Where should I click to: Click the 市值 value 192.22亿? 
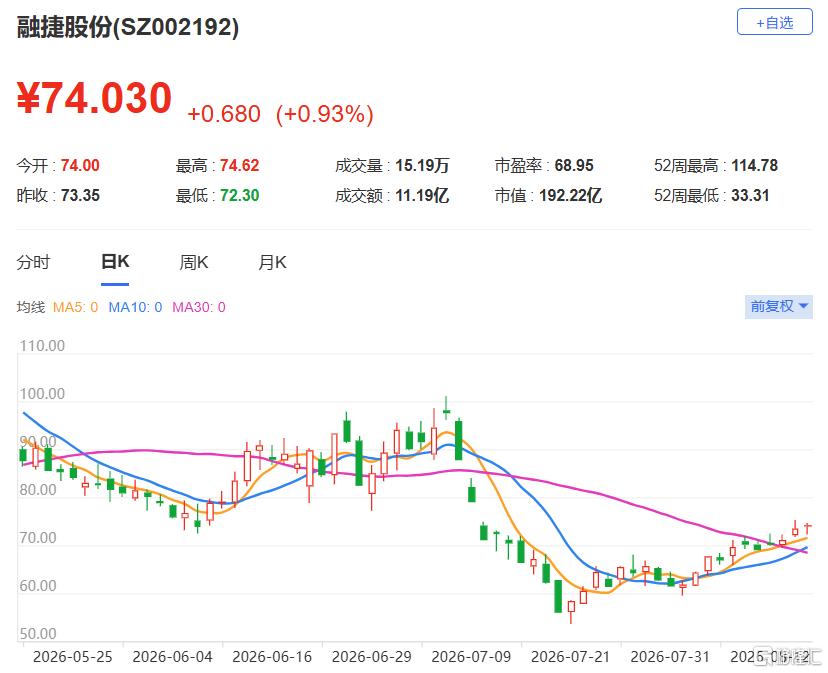(x=570, y=195)
